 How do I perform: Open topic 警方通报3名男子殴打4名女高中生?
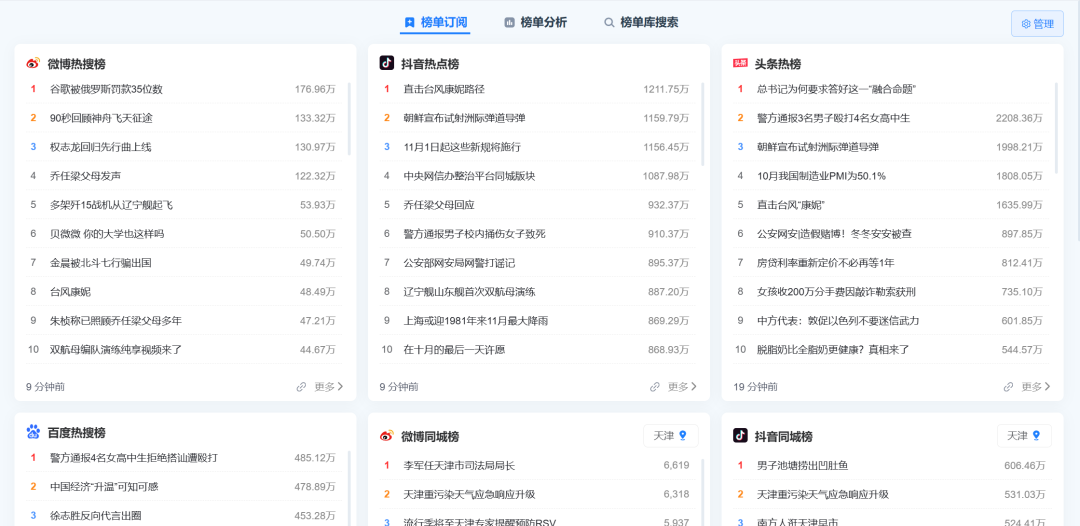[833, 118]
